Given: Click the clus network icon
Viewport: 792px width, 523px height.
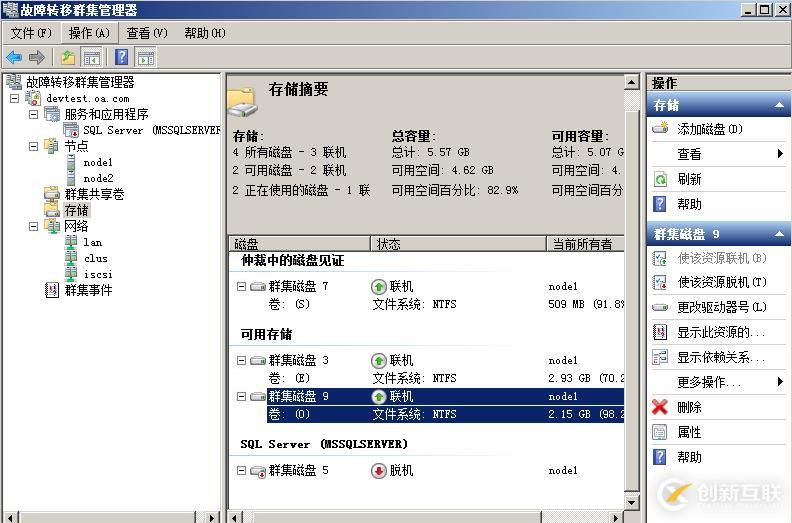Looking at the screenshot, I should tap(71, 258).
